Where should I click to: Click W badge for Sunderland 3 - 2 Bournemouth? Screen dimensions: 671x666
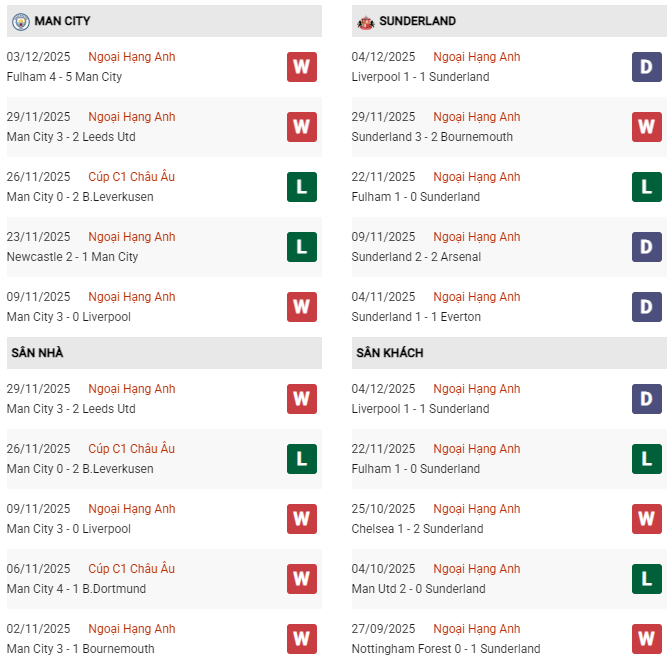(646, 127)
